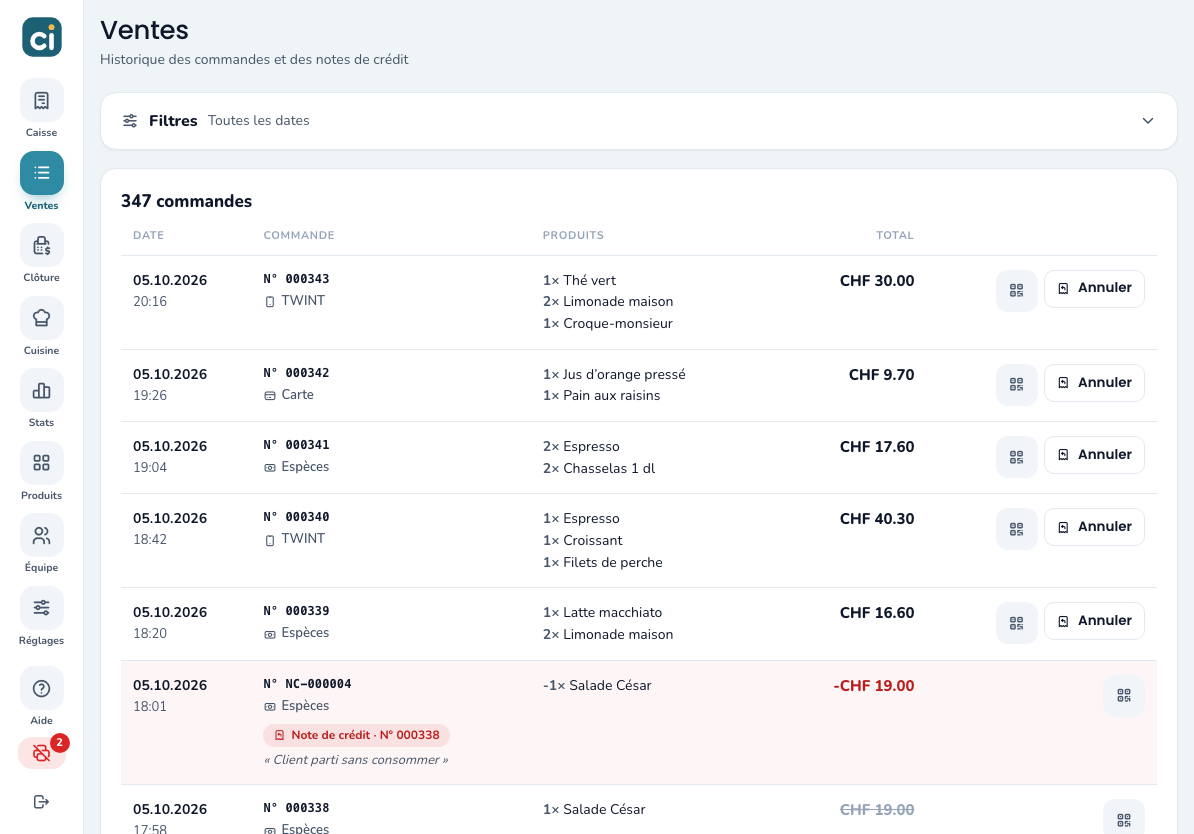Click the COMMANDE column header
The image size is (1194, 834).
pos(299,235)
